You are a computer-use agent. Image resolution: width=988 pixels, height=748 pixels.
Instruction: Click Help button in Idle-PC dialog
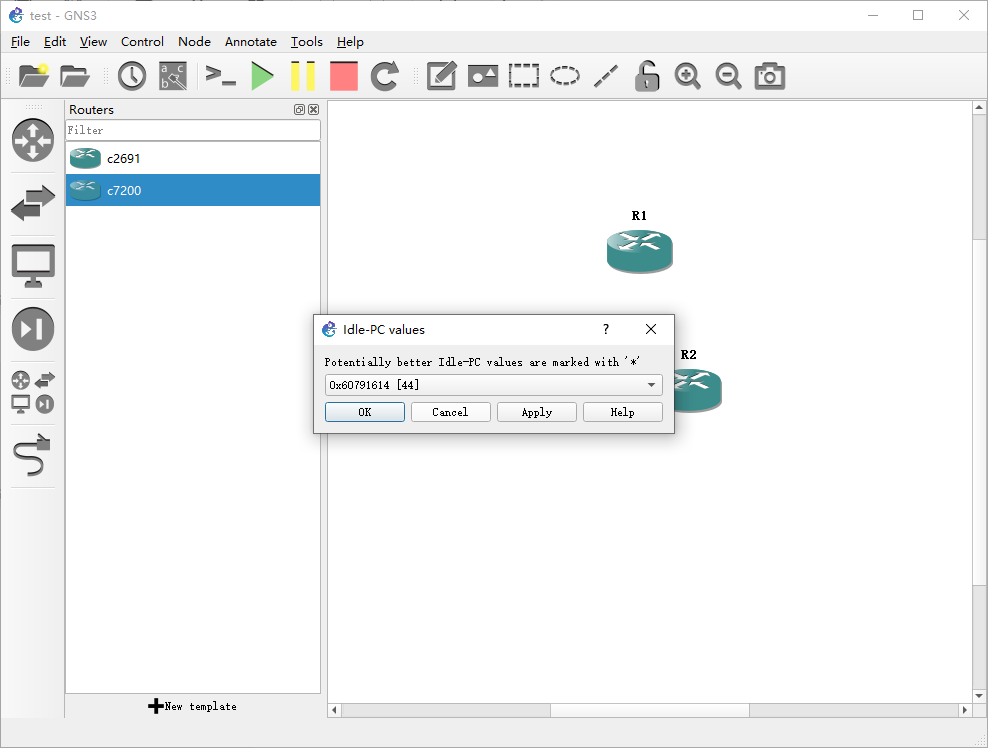tap(623, 412)
